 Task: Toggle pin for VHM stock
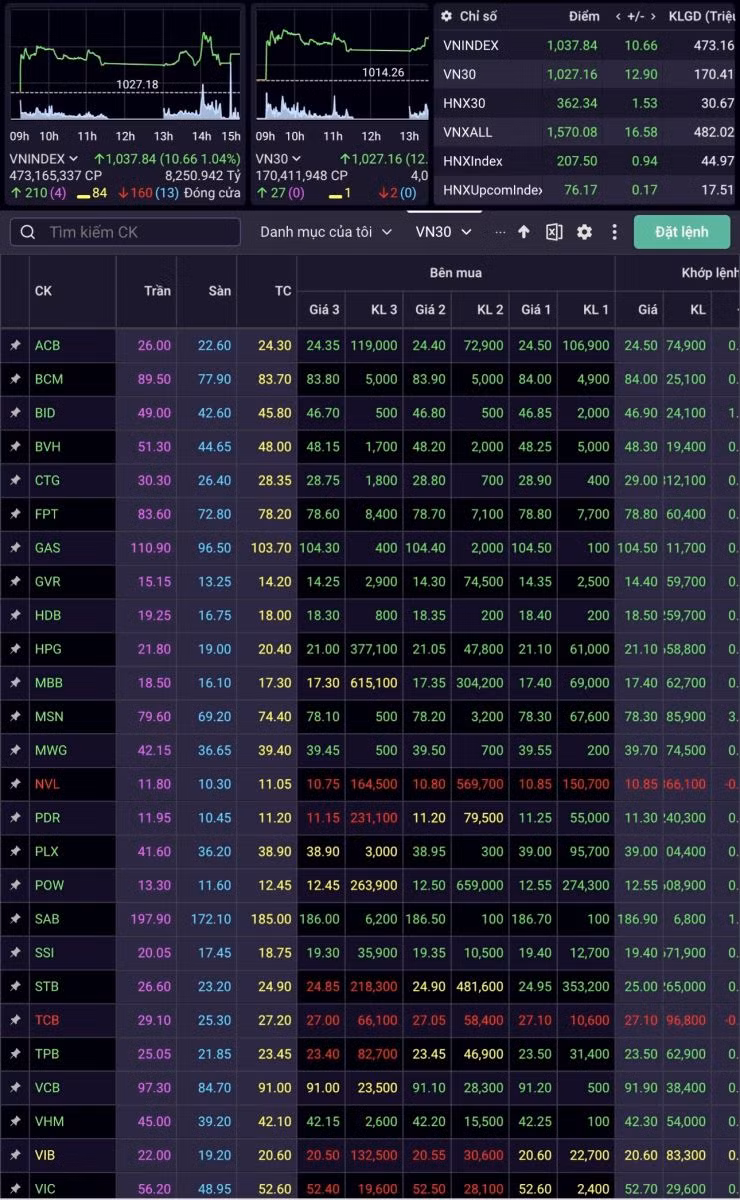(15, 1122)
